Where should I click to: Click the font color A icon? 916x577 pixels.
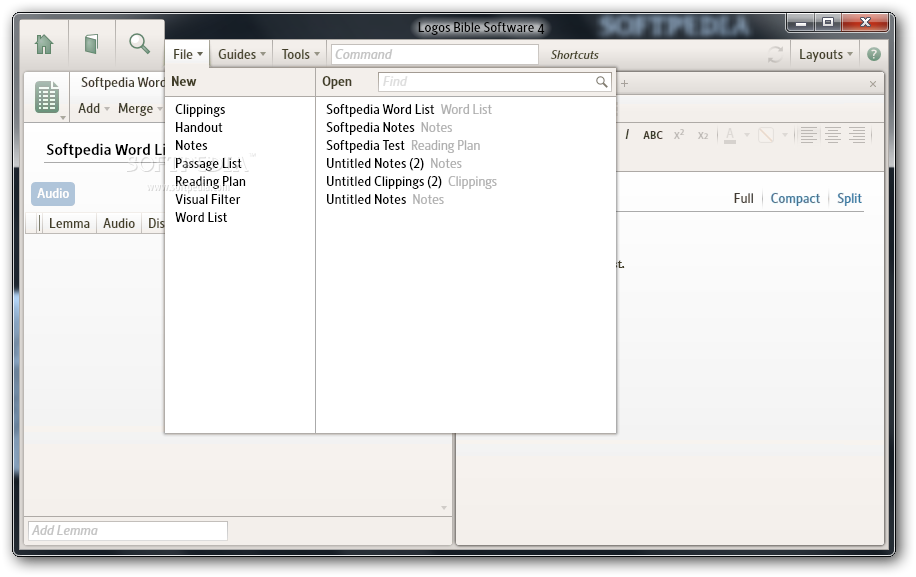click(x=730, y=135)
